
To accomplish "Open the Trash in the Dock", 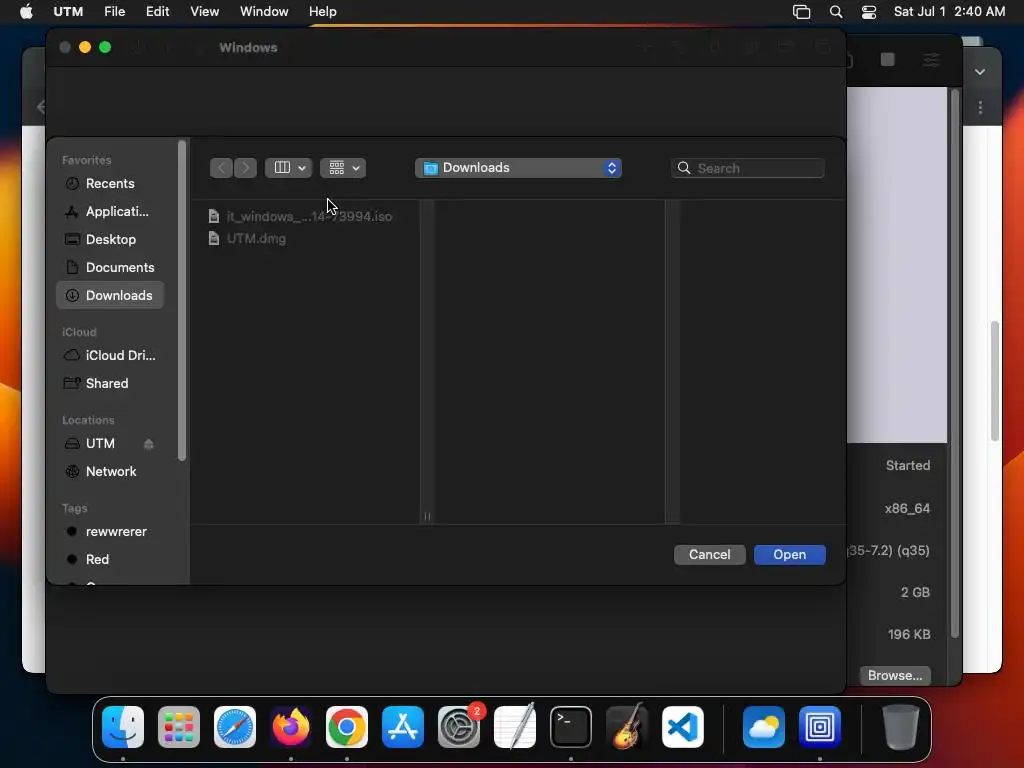I will pyautogui.click(x=901, y=727).
